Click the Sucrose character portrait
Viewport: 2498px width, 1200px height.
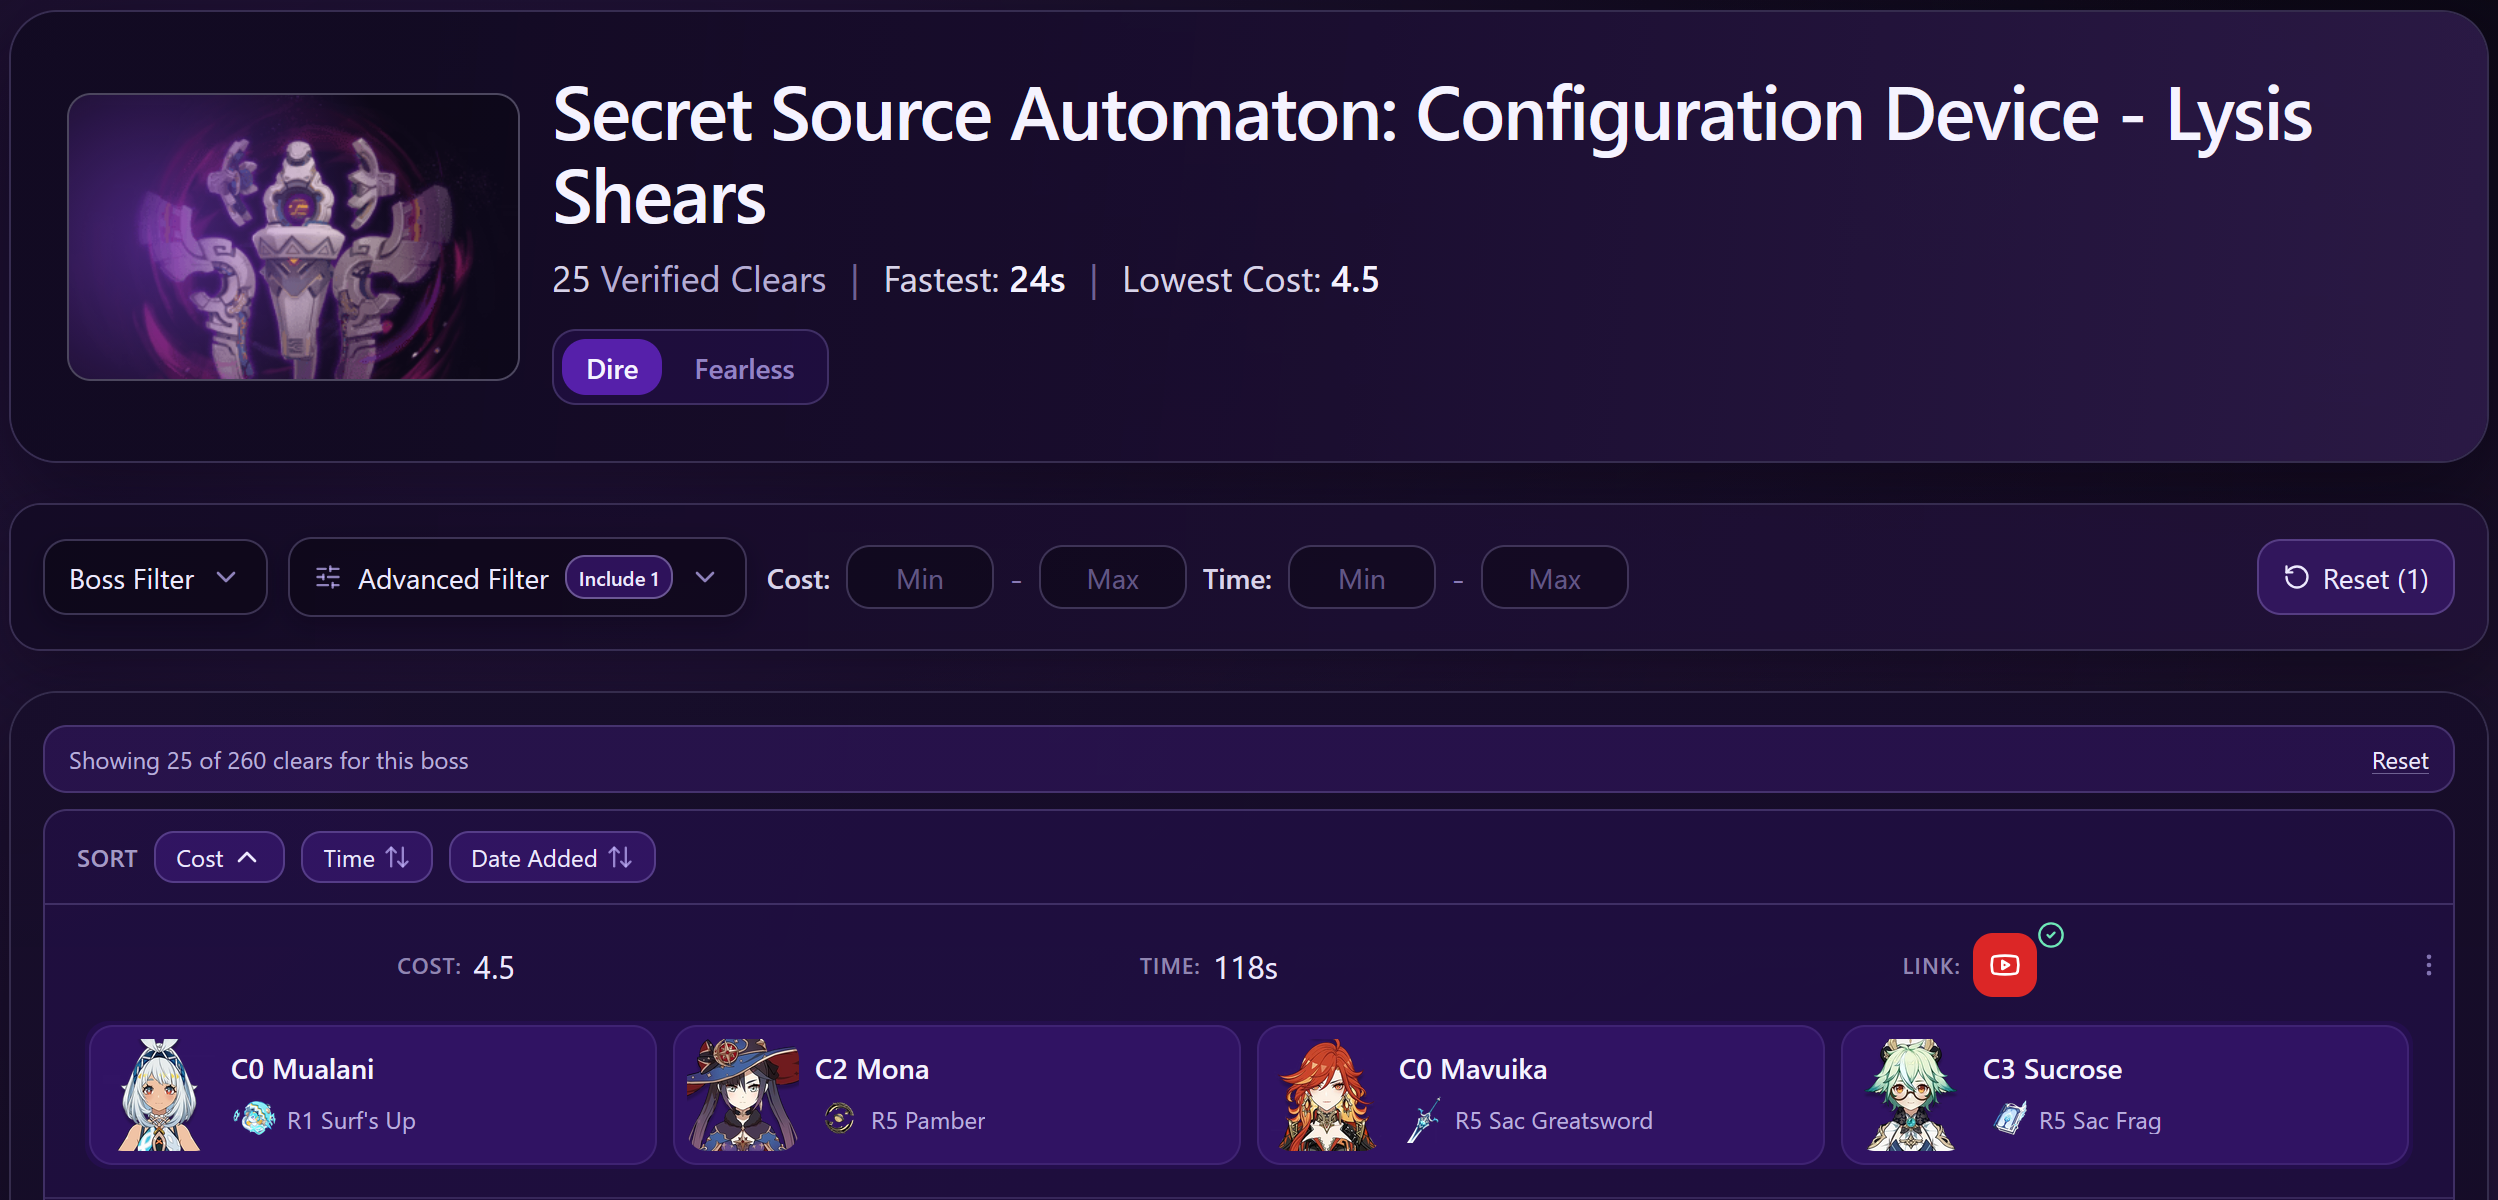coord(1911,1094)
